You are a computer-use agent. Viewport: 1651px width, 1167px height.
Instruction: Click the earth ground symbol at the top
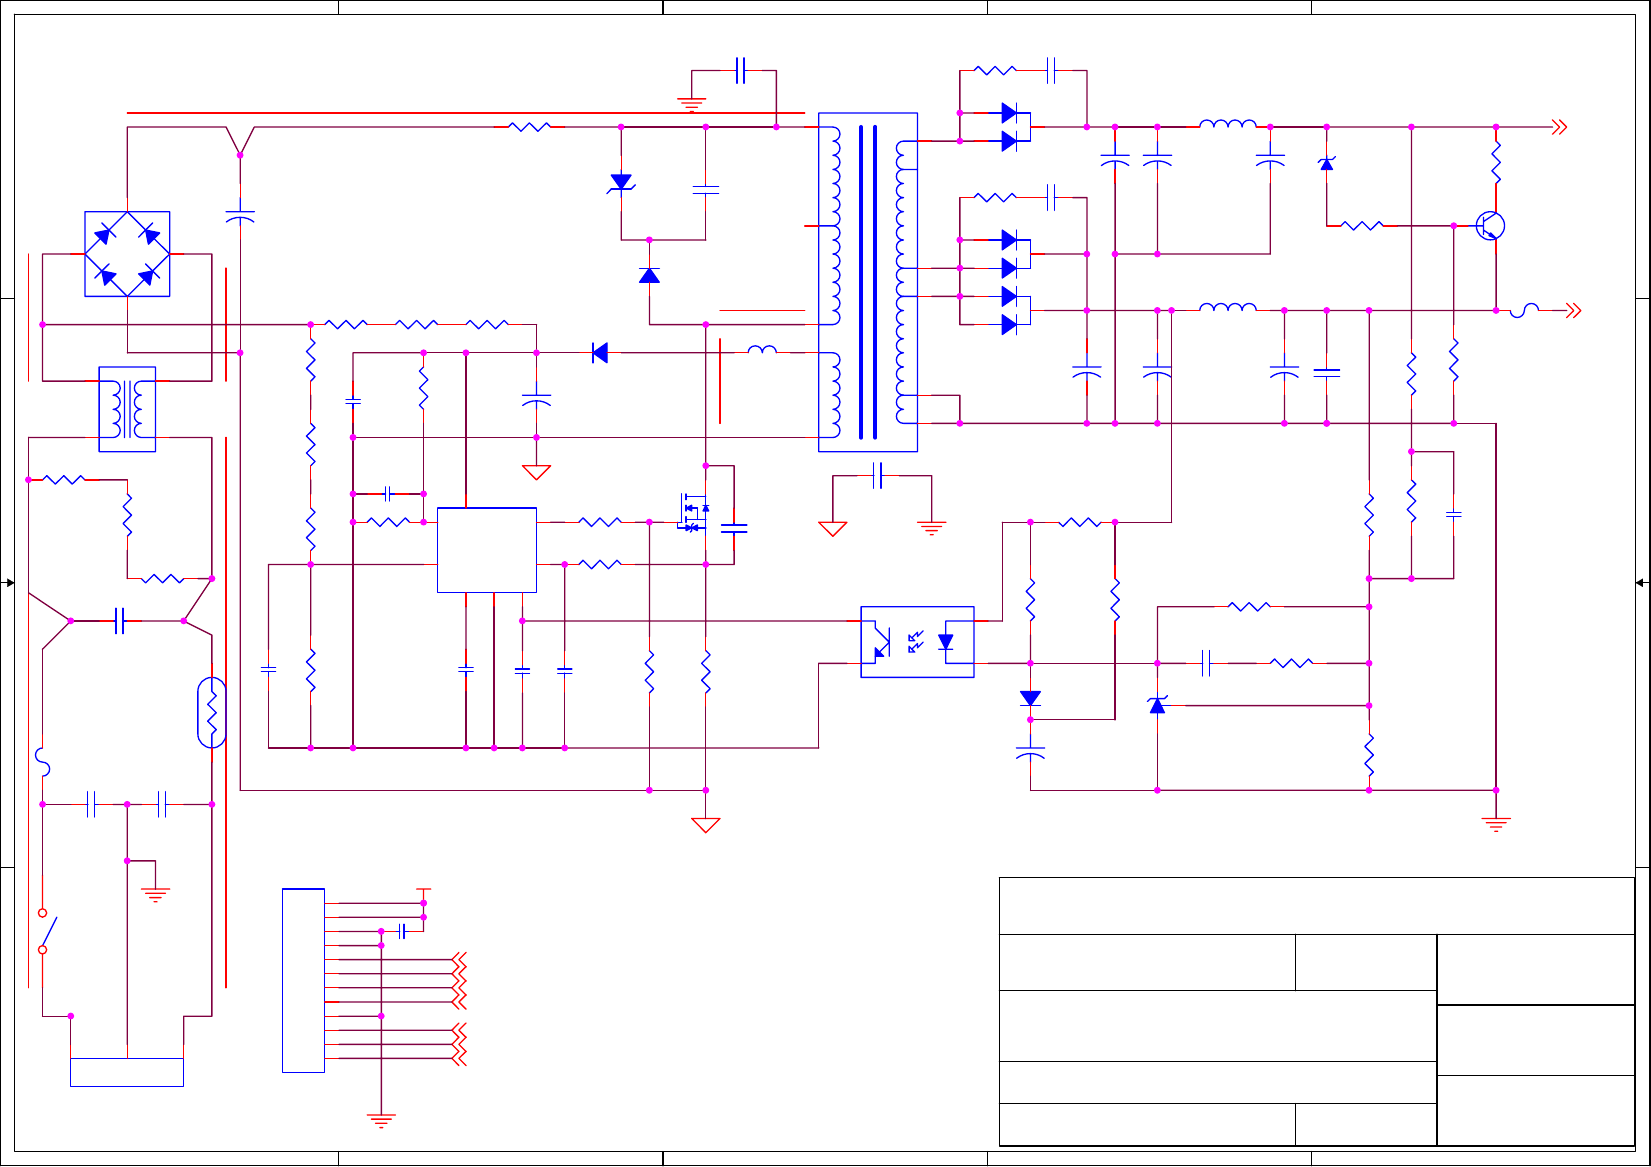(x=692, y=103)
